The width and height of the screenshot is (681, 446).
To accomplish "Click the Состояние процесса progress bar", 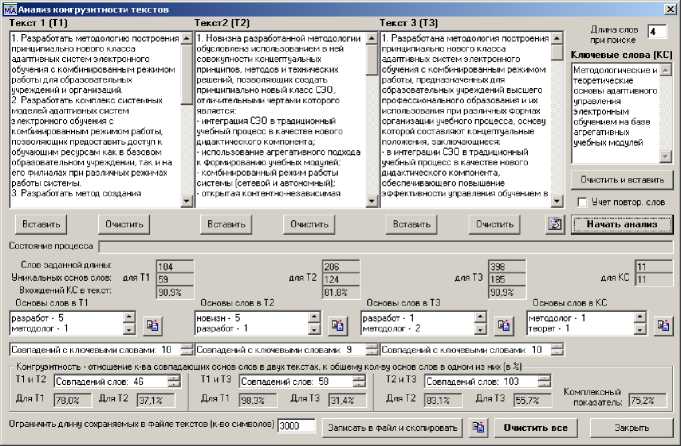I will 386,246.
